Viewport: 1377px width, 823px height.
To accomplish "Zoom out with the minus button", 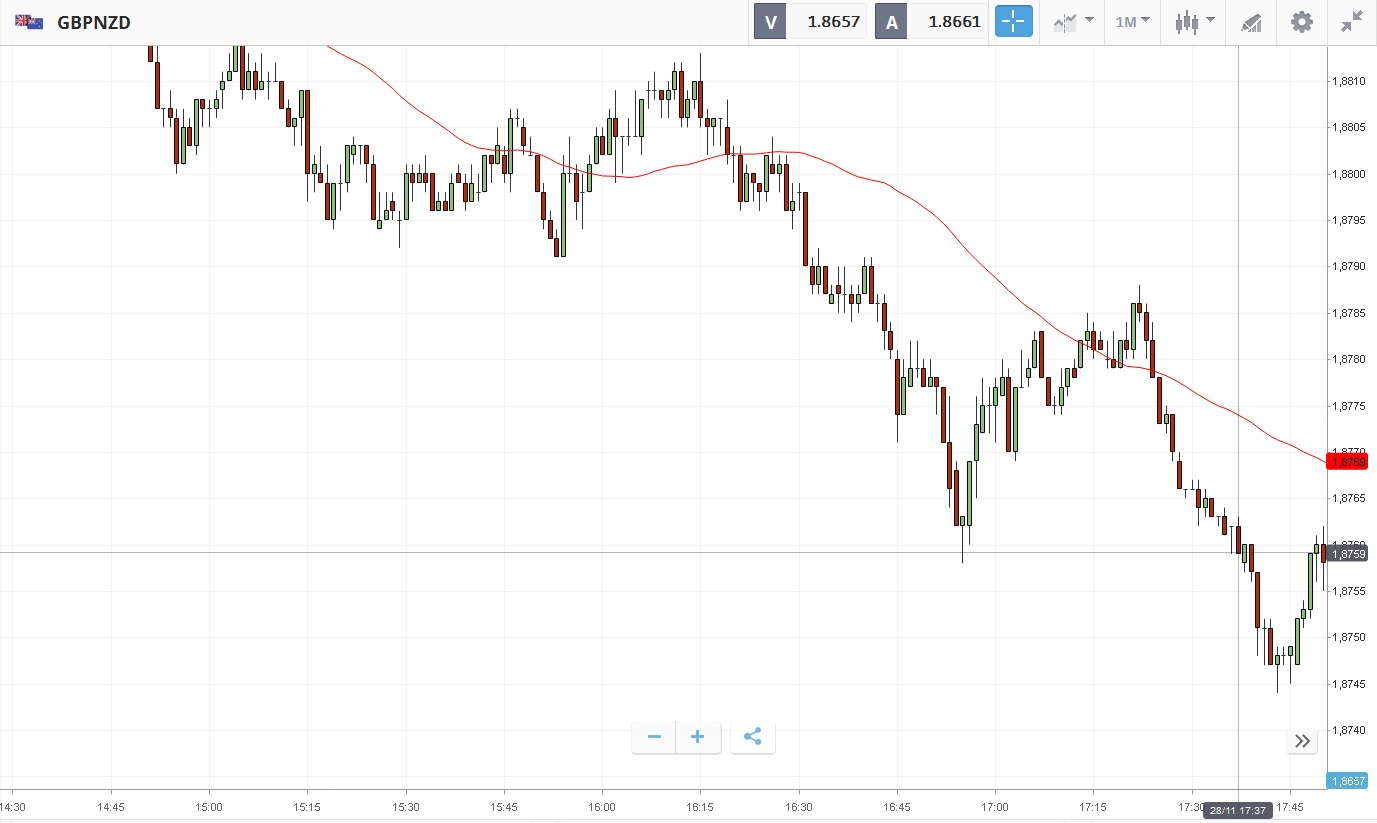I will (x=654, y=738).
